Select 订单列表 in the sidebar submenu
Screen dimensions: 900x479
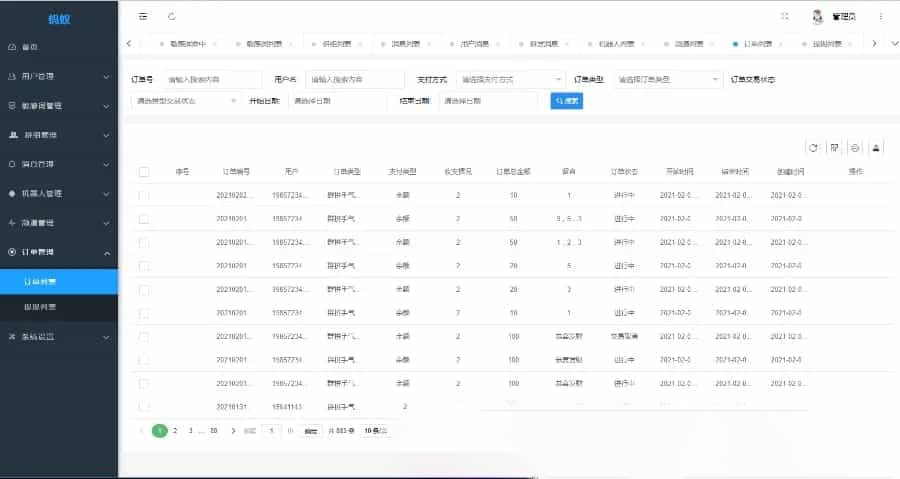pos(59,281)
